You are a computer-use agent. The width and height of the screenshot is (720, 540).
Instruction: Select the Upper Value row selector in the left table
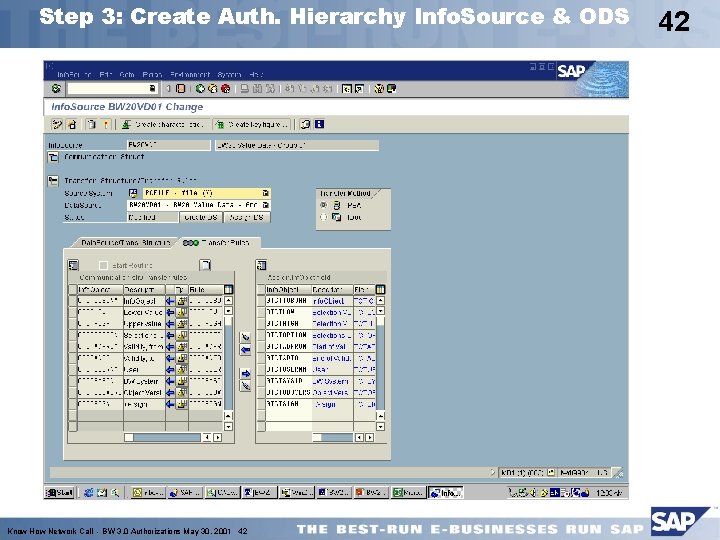73,324
